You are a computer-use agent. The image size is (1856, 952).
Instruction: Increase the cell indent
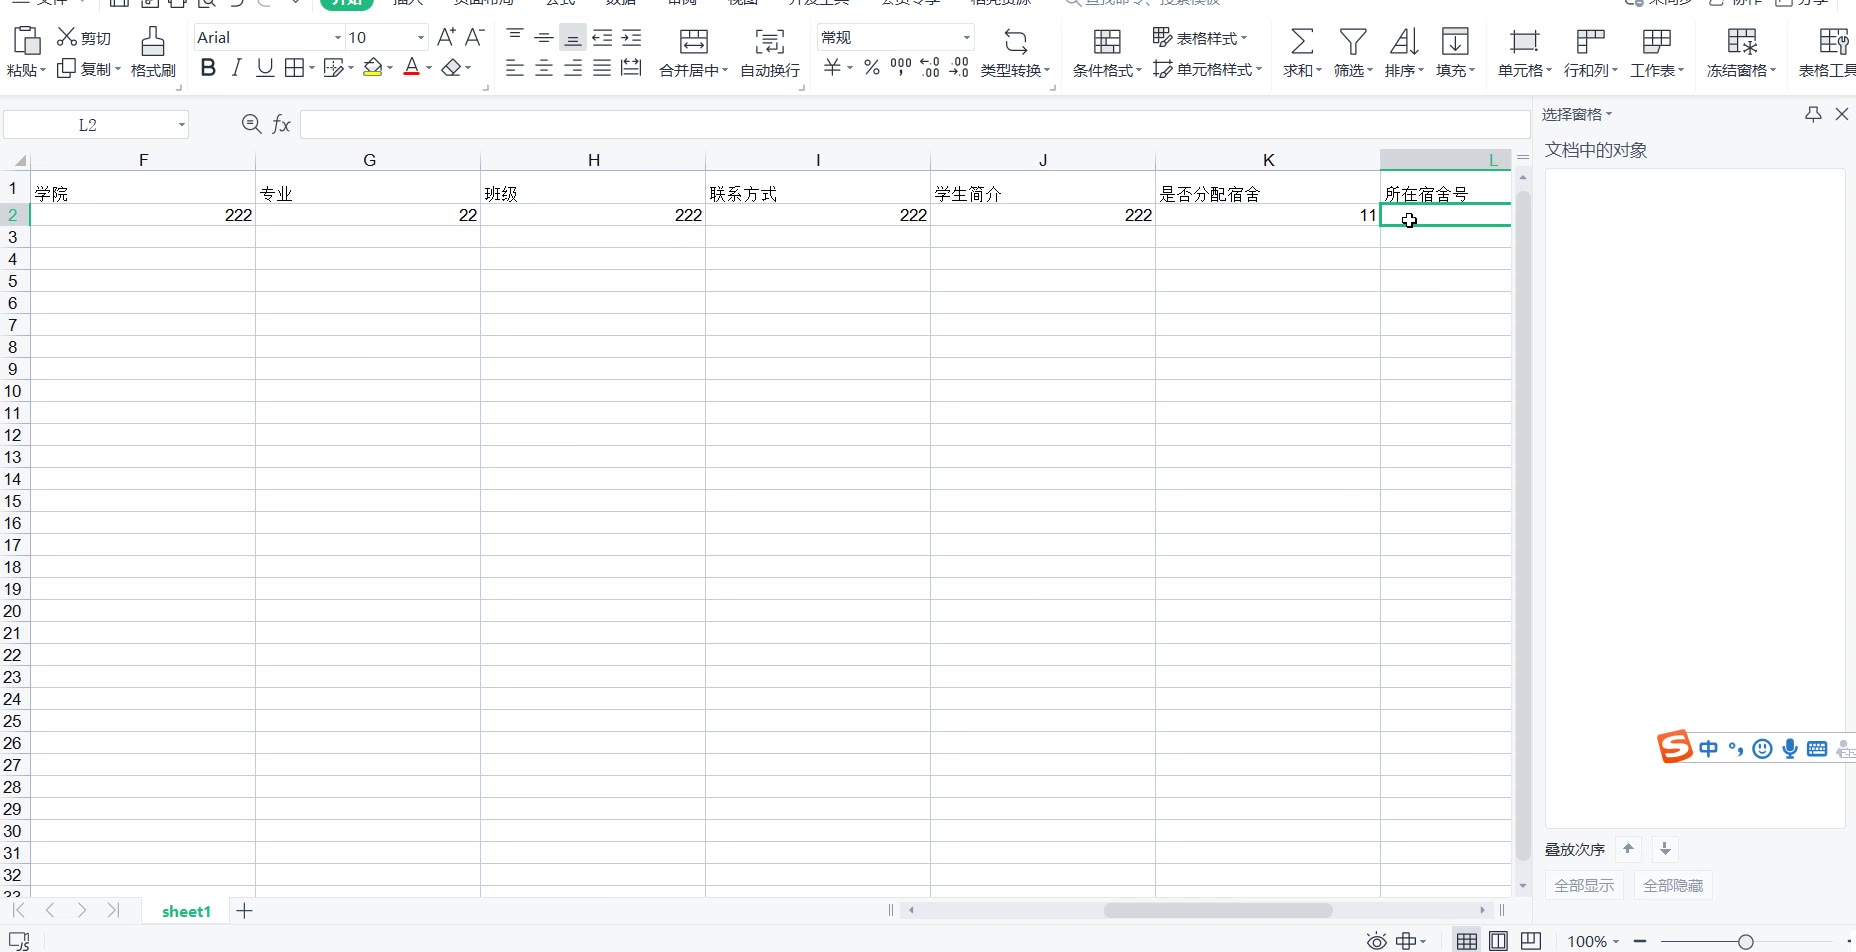[631, 38]
